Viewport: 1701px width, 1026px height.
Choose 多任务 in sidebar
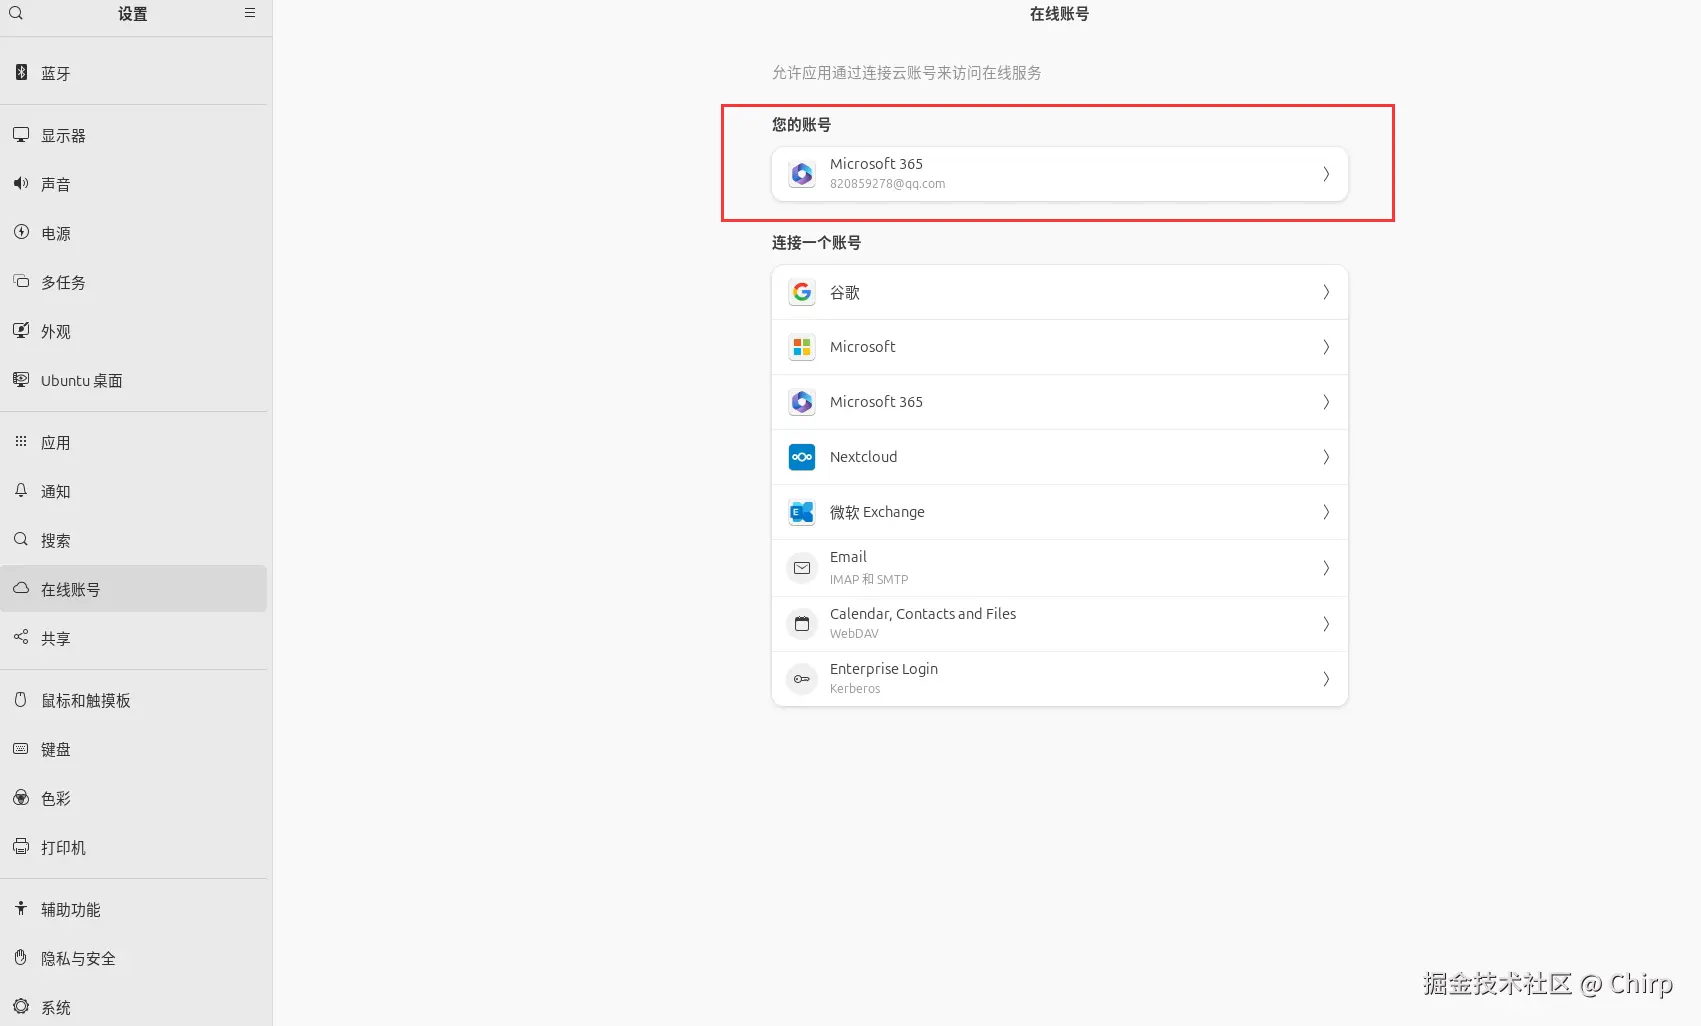point(134,282)
